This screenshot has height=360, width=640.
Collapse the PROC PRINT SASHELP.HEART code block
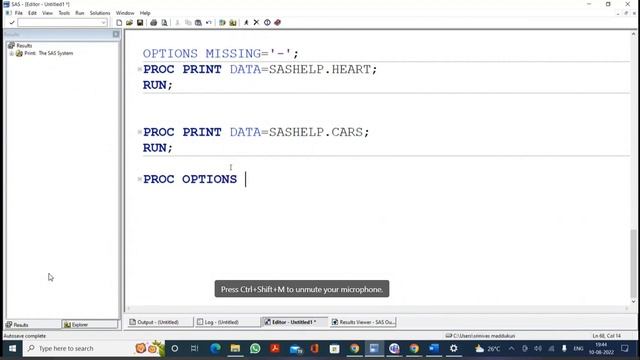point(140,69)
